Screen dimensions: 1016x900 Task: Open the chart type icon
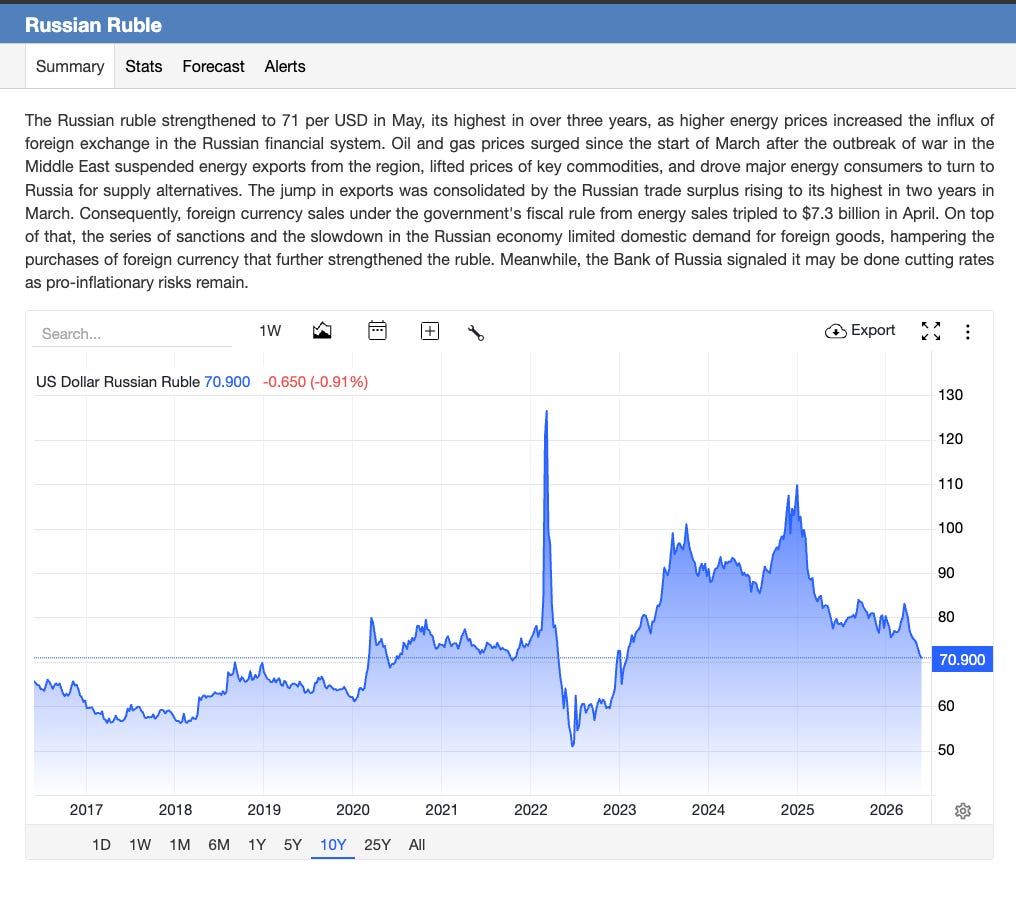tap(322, 331)
